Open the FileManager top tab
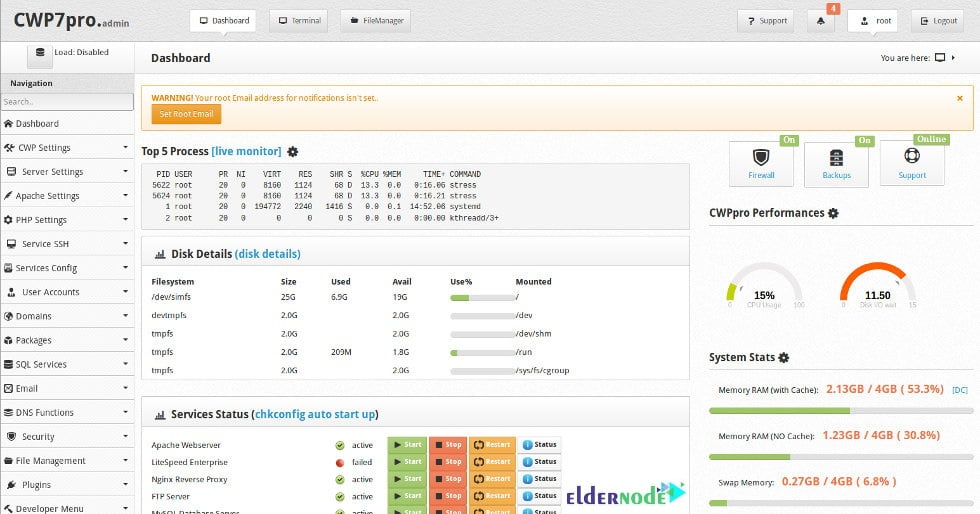 (x=376, y=21)
